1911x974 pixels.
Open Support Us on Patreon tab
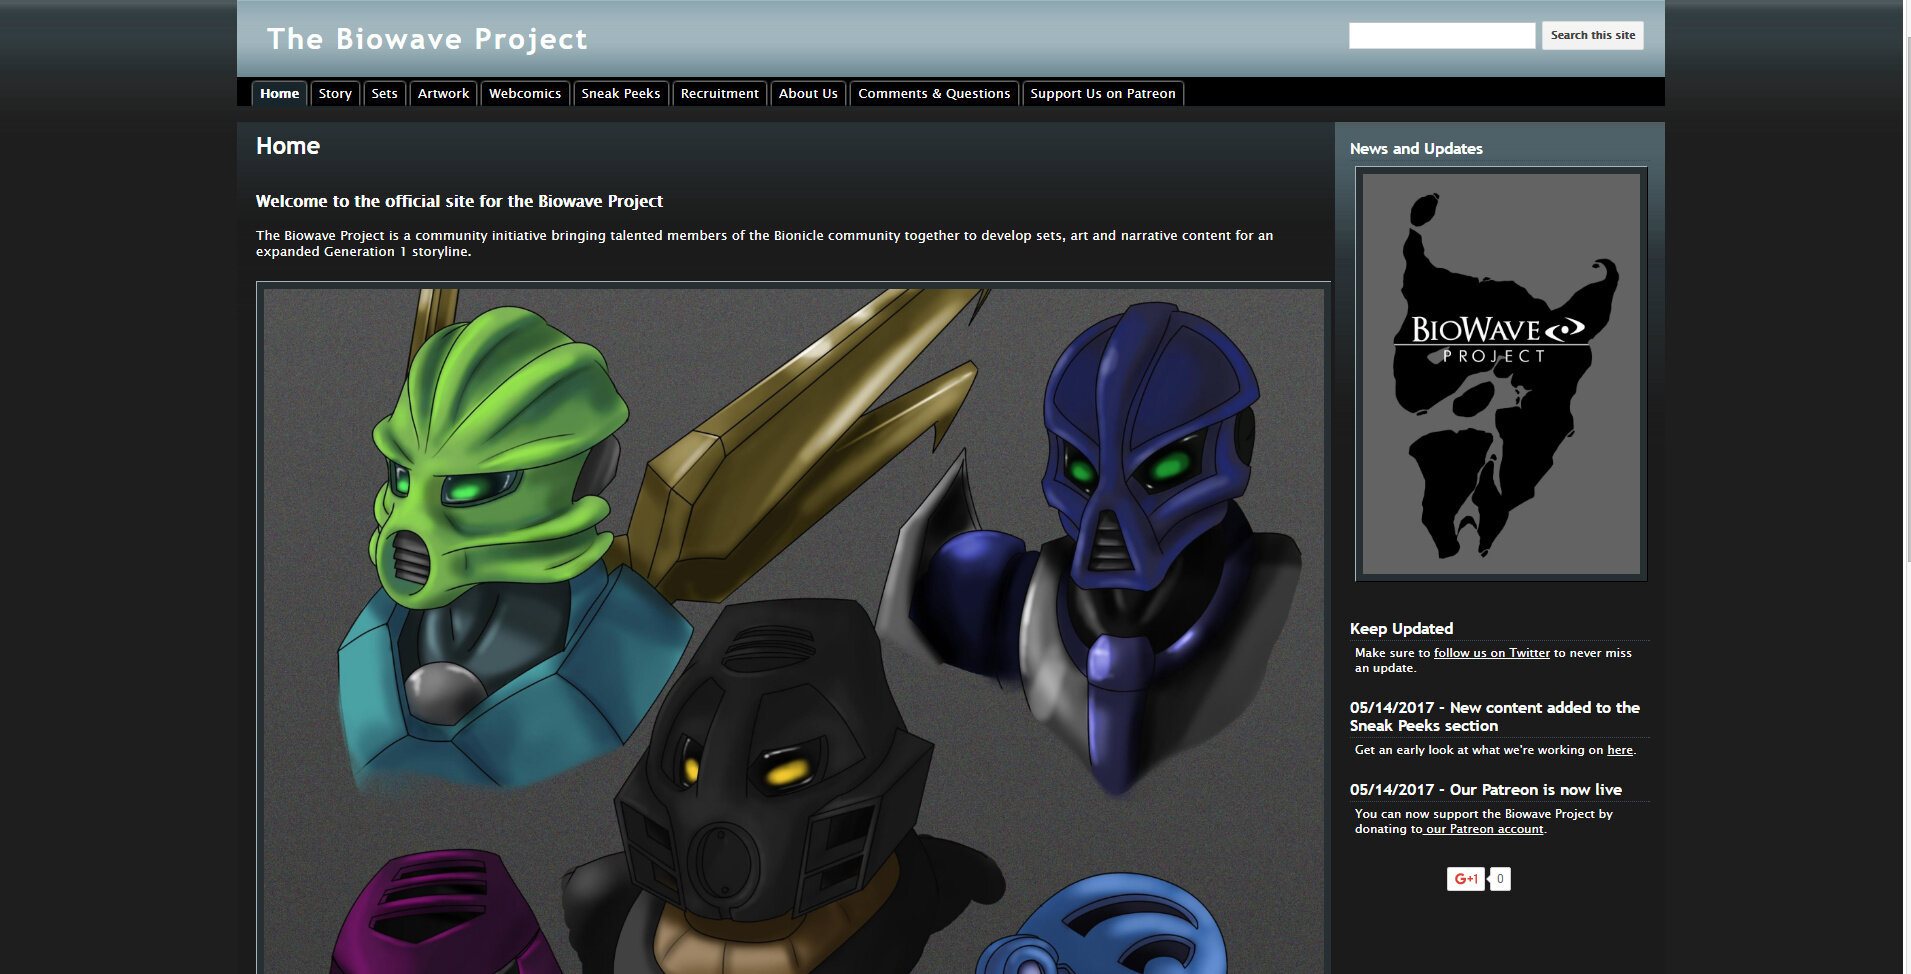coord(1103,93)
